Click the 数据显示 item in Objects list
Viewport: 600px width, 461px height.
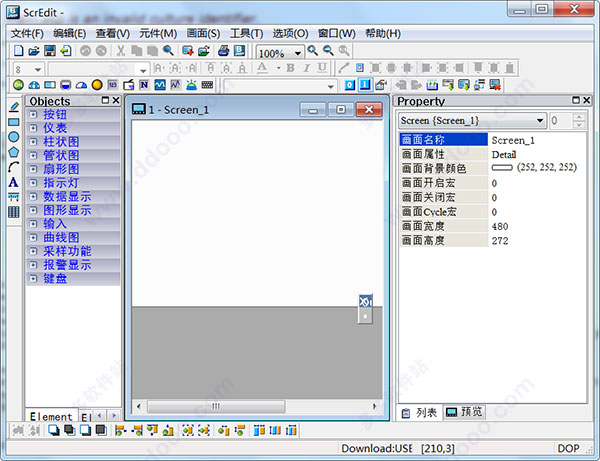[x=67, y=197]
